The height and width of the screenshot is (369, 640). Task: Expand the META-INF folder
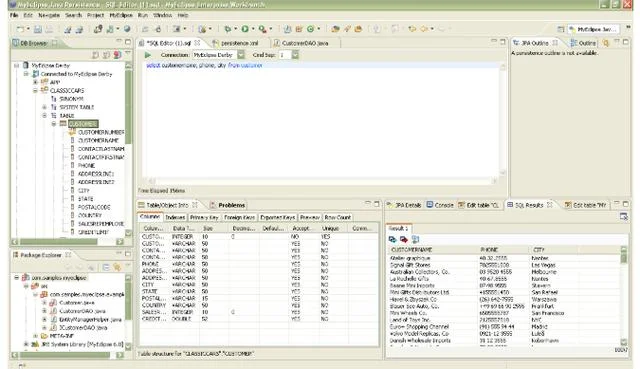click(x=35, y=336)
